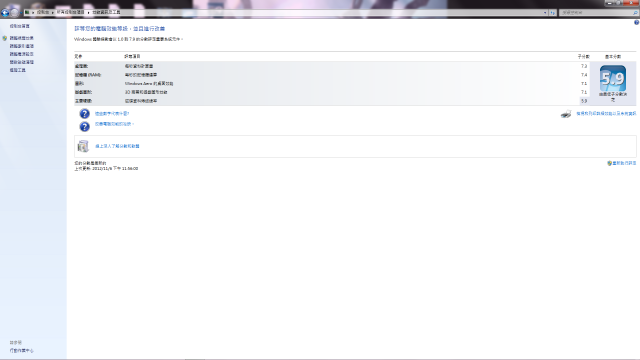The image size is (640, 360).
Task: Open Adjust indexing options sidebar link
Action: [22, 46]
